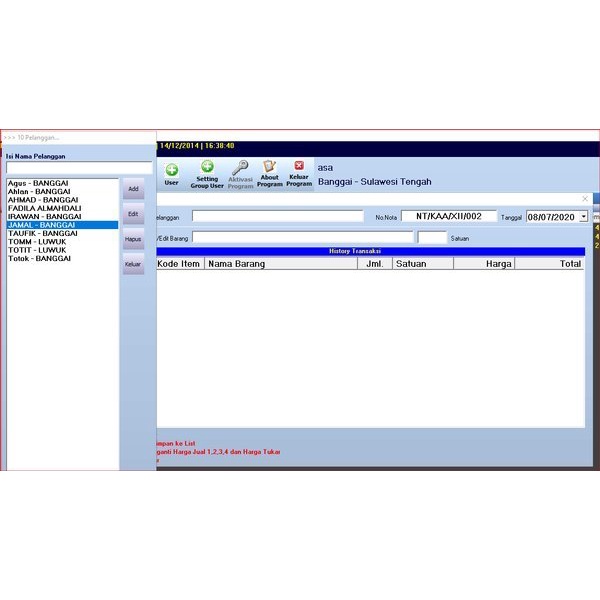600x600 pixels.
Task: Click the Pelanggan text field
Action: coord(277,216)
